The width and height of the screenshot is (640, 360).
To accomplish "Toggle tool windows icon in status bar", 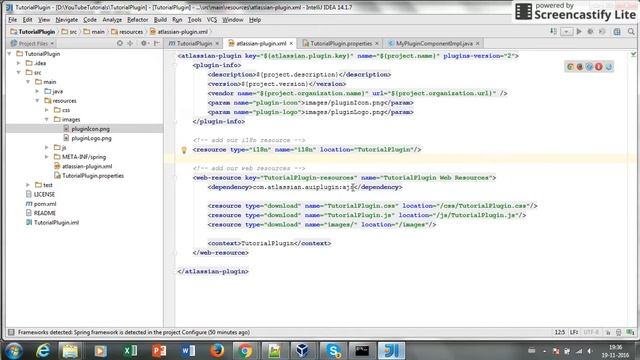I will click(11, 332).
